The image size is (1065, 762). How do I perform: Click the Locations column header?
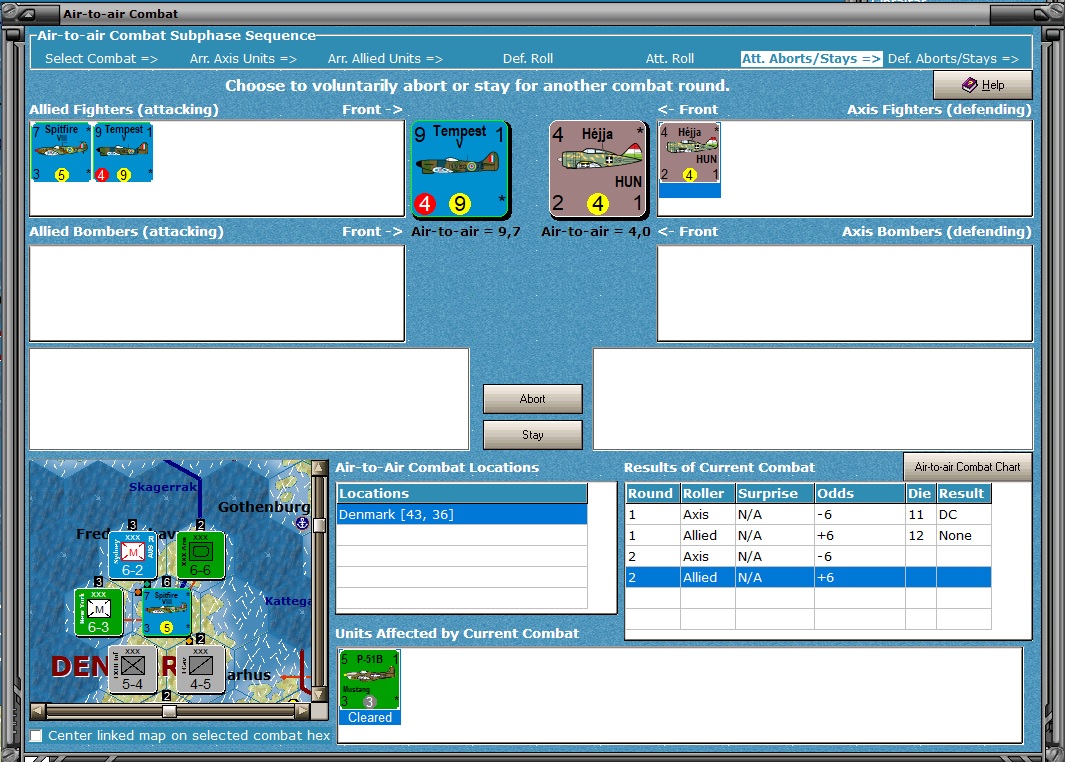point(462,493)
